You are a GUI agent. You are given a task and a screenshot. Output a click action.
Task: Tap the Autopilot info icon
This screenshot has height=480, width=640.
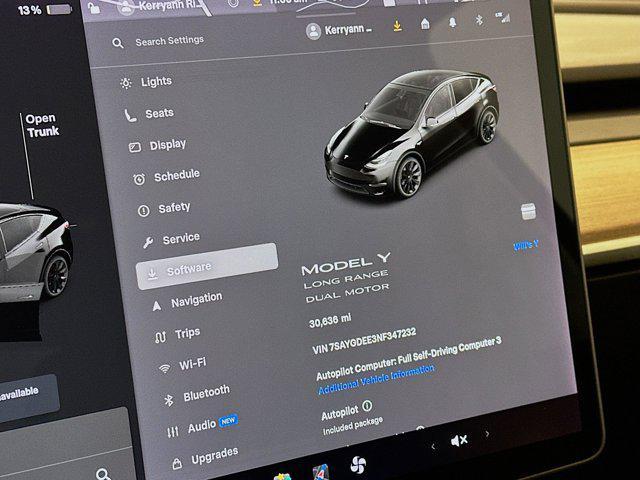pyautogui.click(x=367, y=406)
